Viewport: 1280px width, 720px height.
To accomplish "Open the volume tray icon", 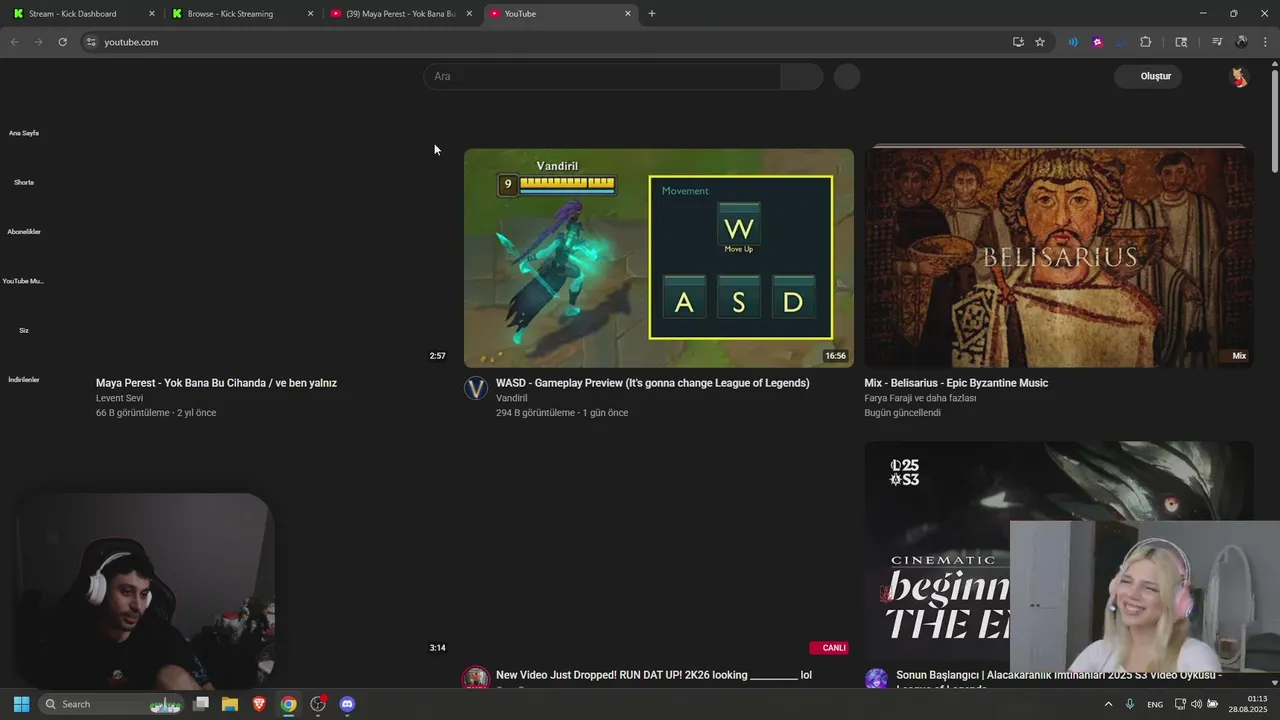I will [x=1196, y=704].
